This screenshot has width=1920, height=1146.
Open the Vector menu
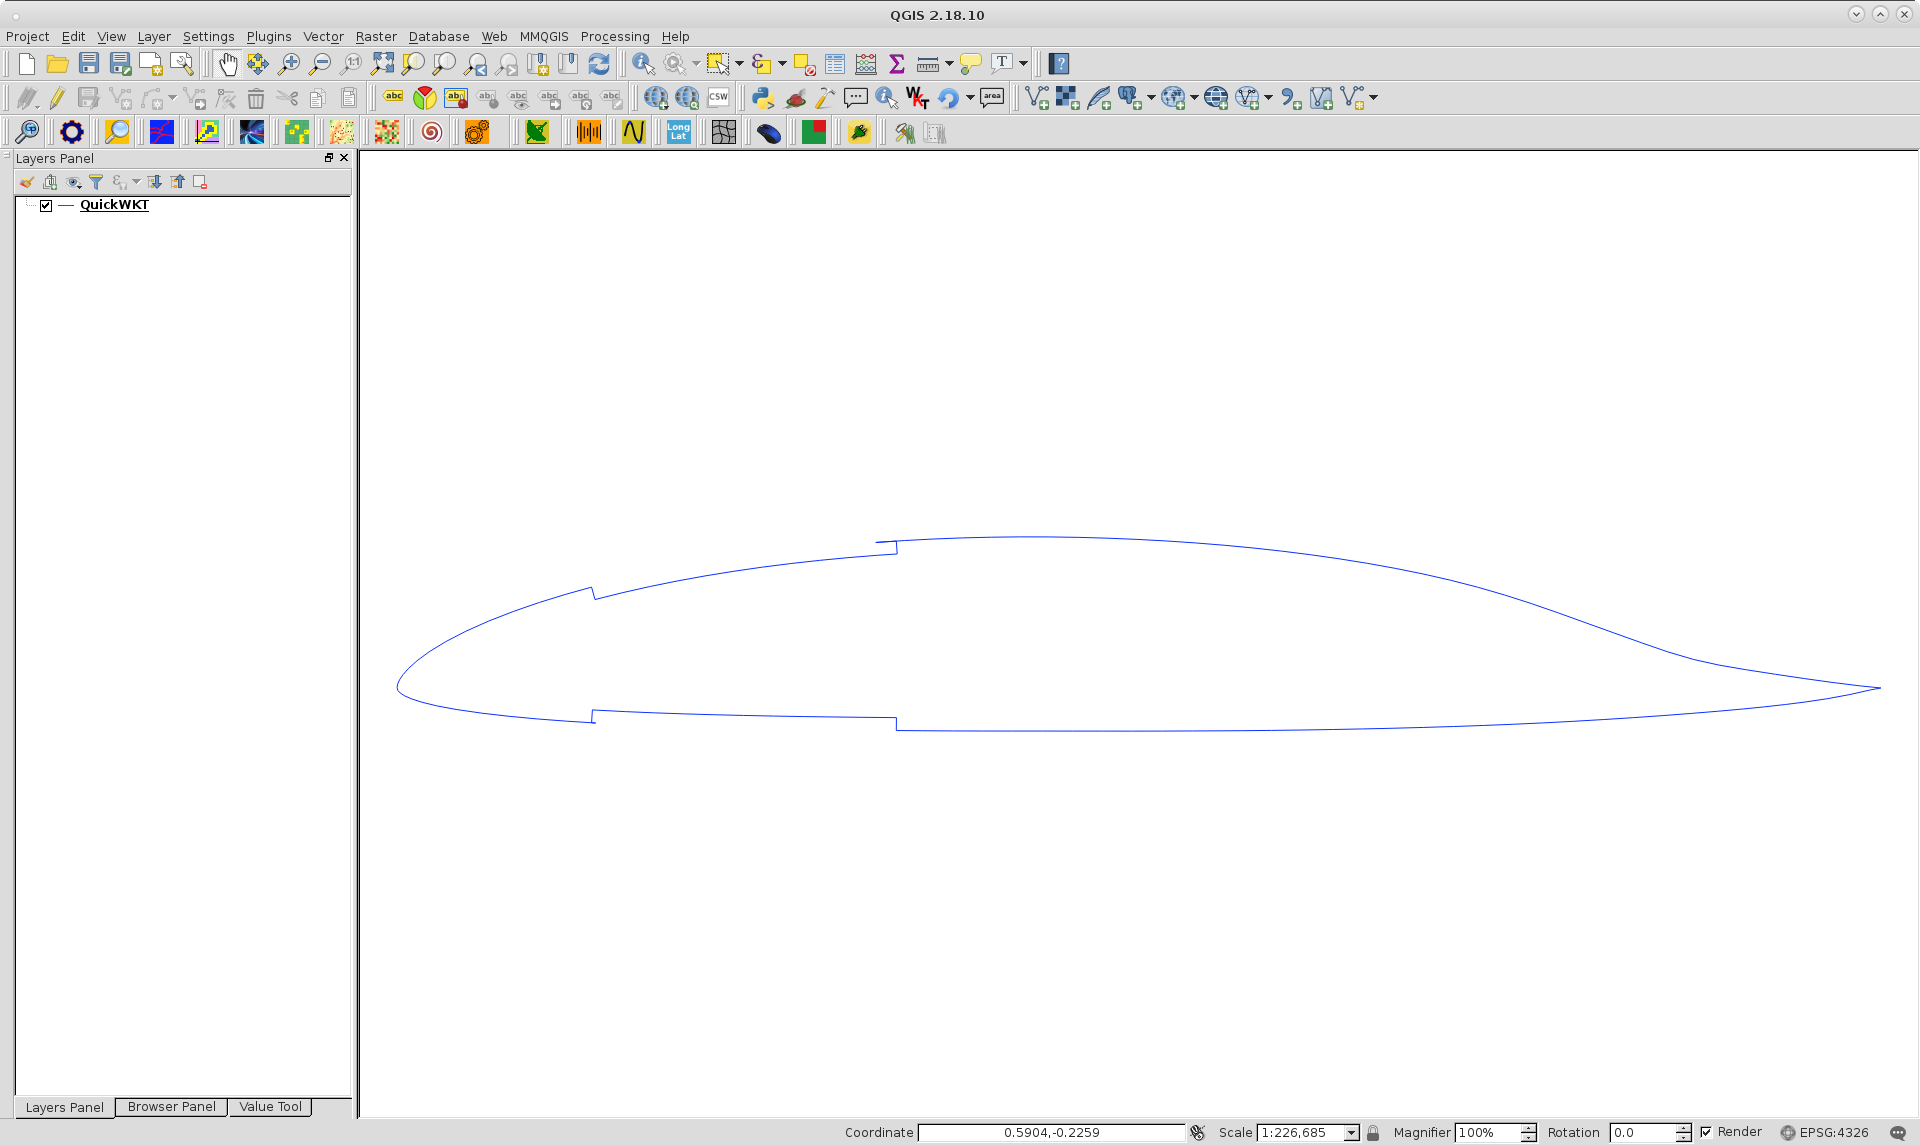tap(323, 37)
